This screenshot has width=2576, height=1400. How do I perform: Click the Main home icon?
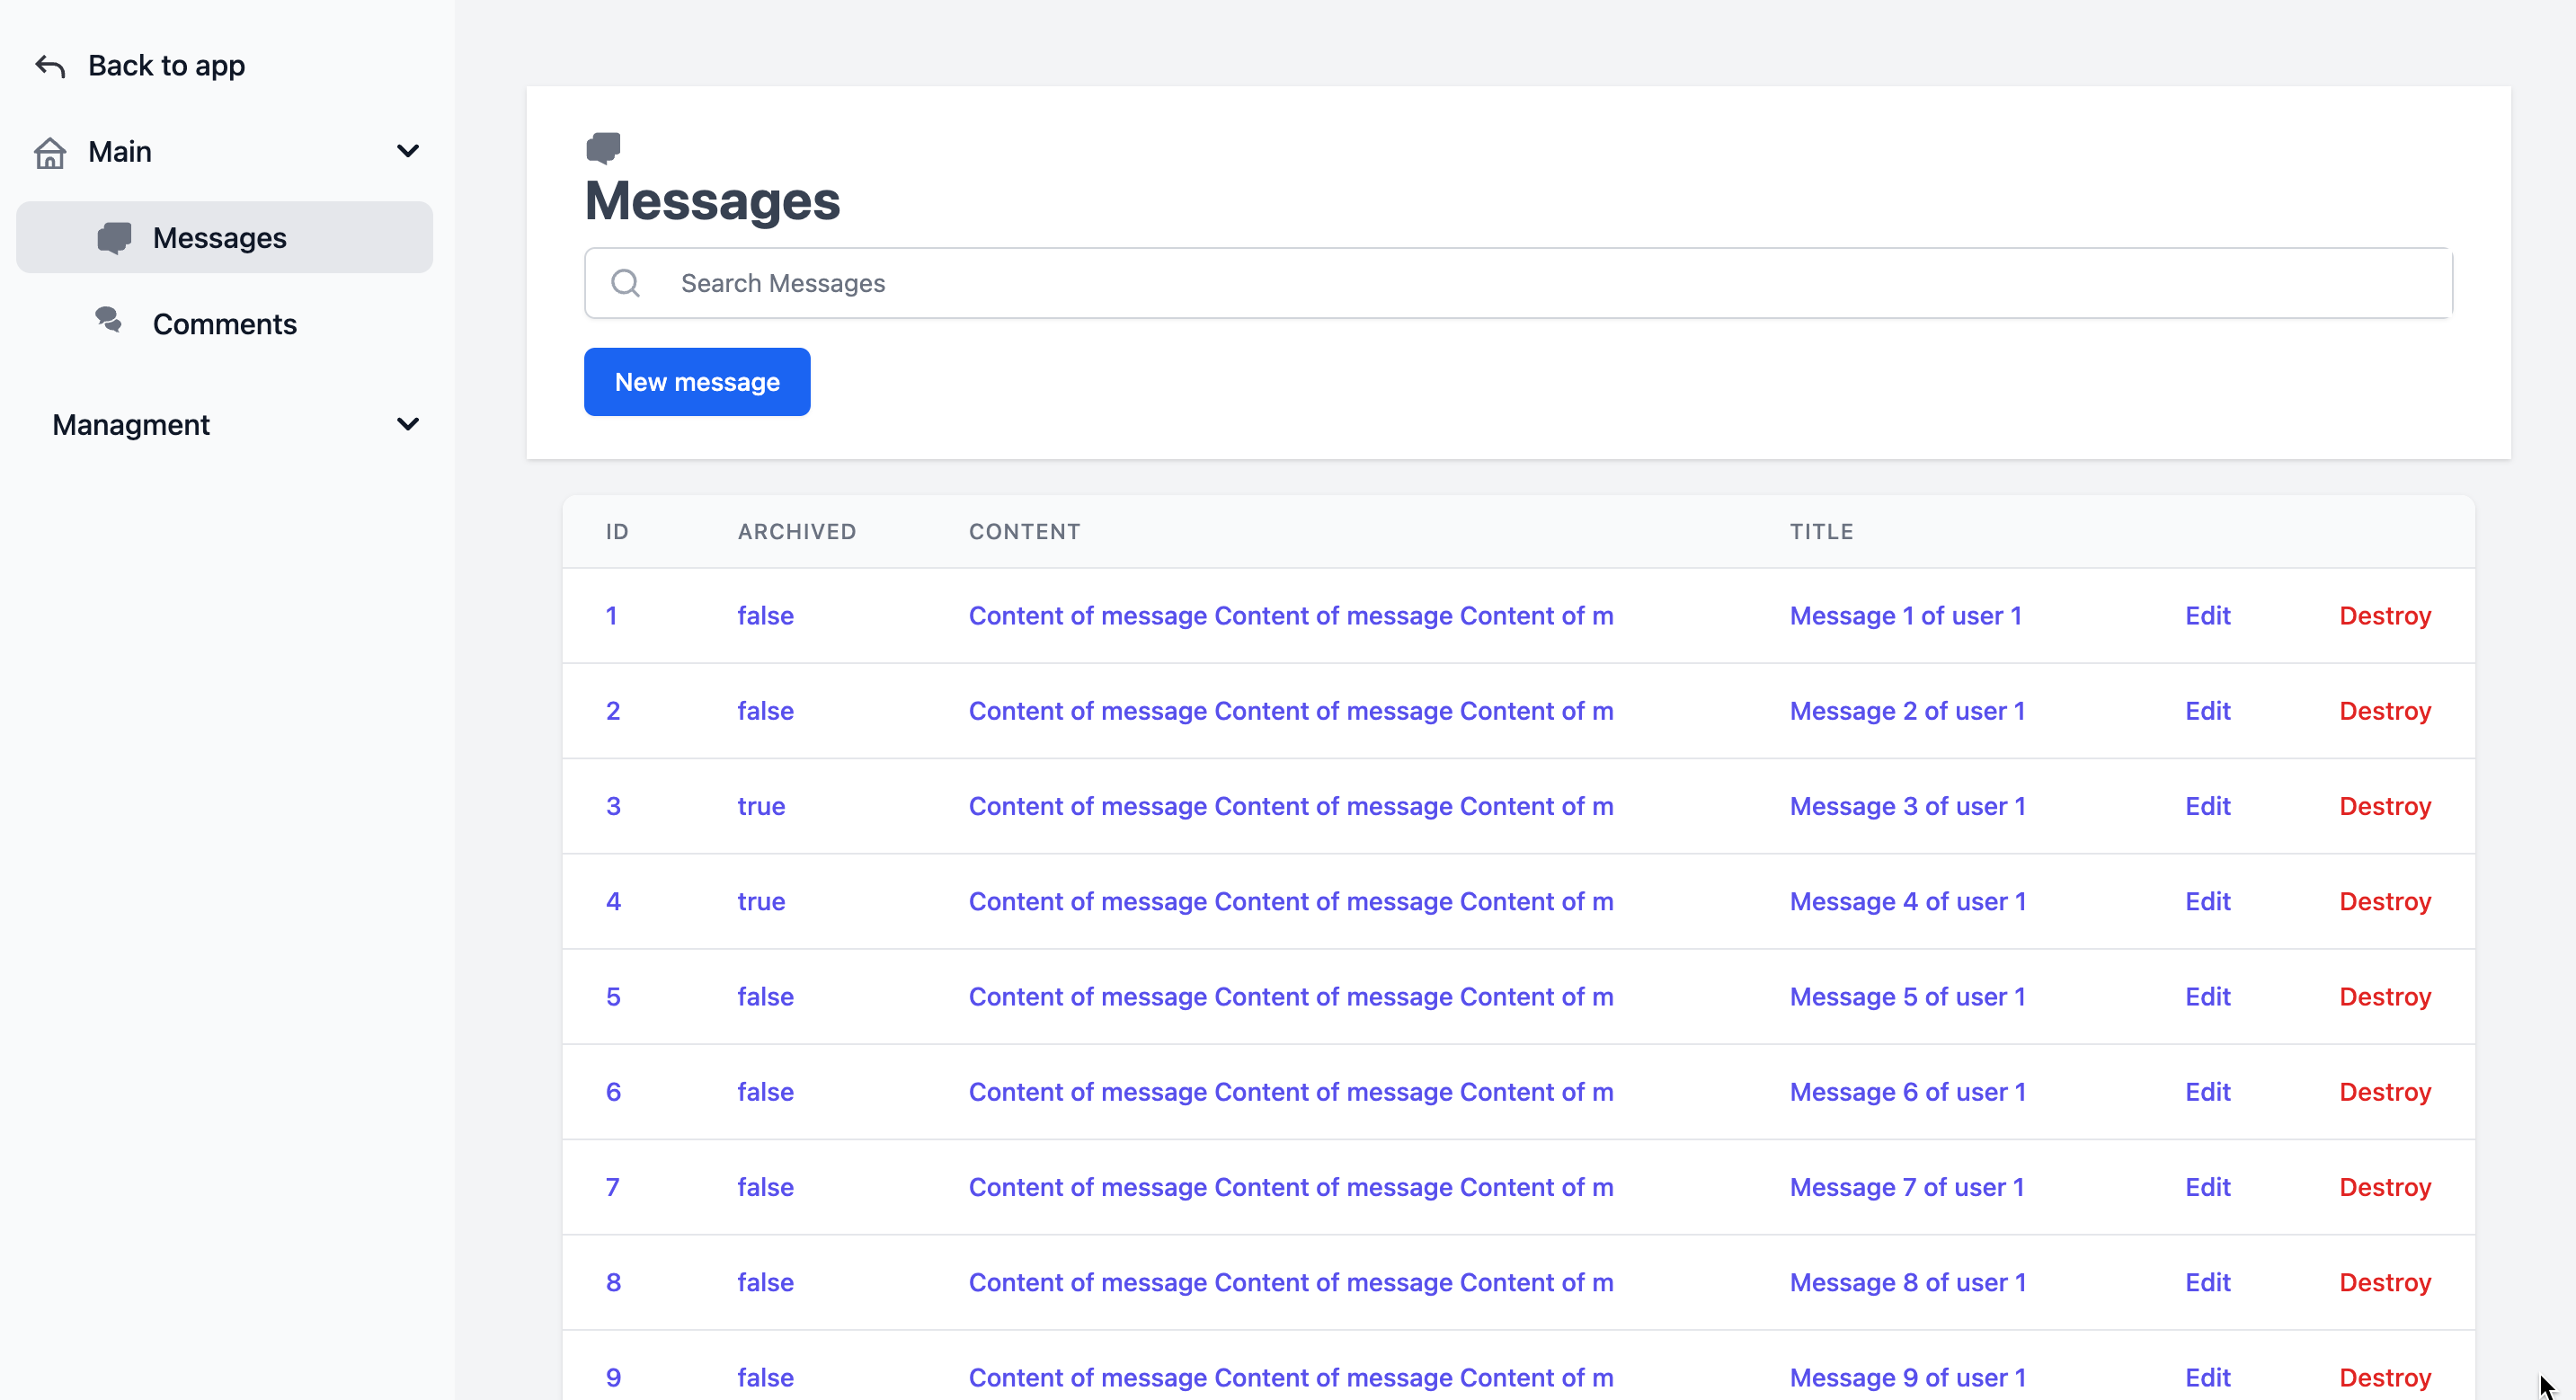point(50,152)
